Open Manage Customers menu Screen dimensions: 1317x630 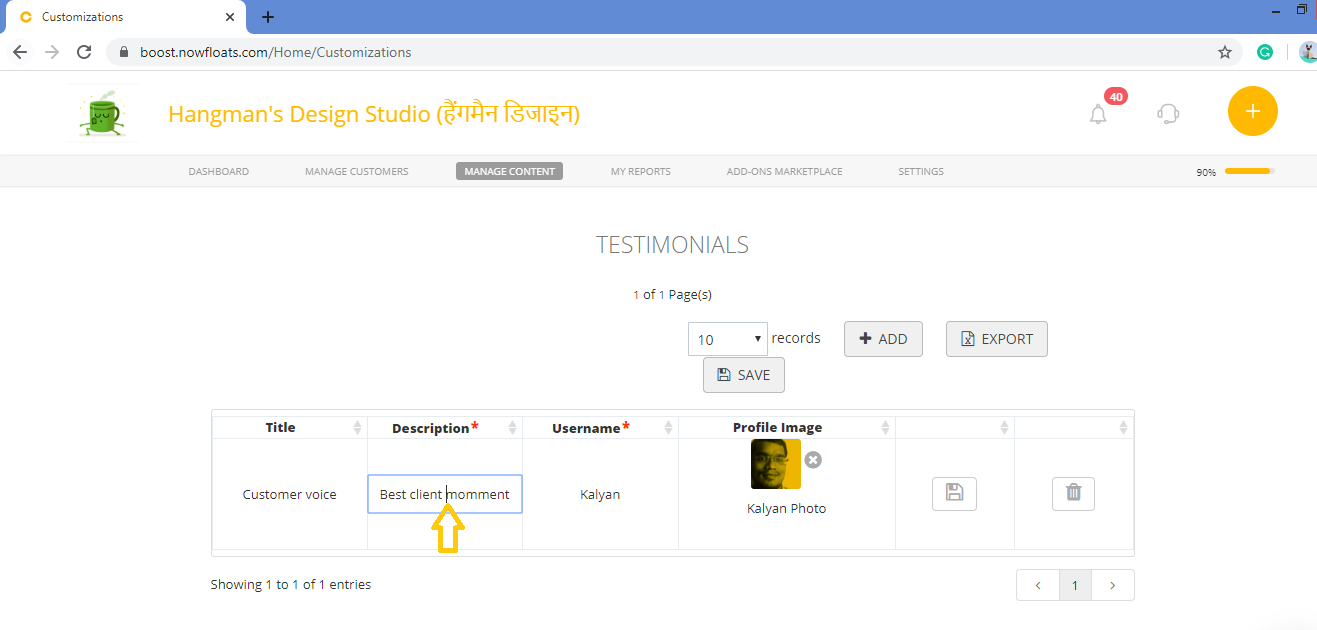357,171
